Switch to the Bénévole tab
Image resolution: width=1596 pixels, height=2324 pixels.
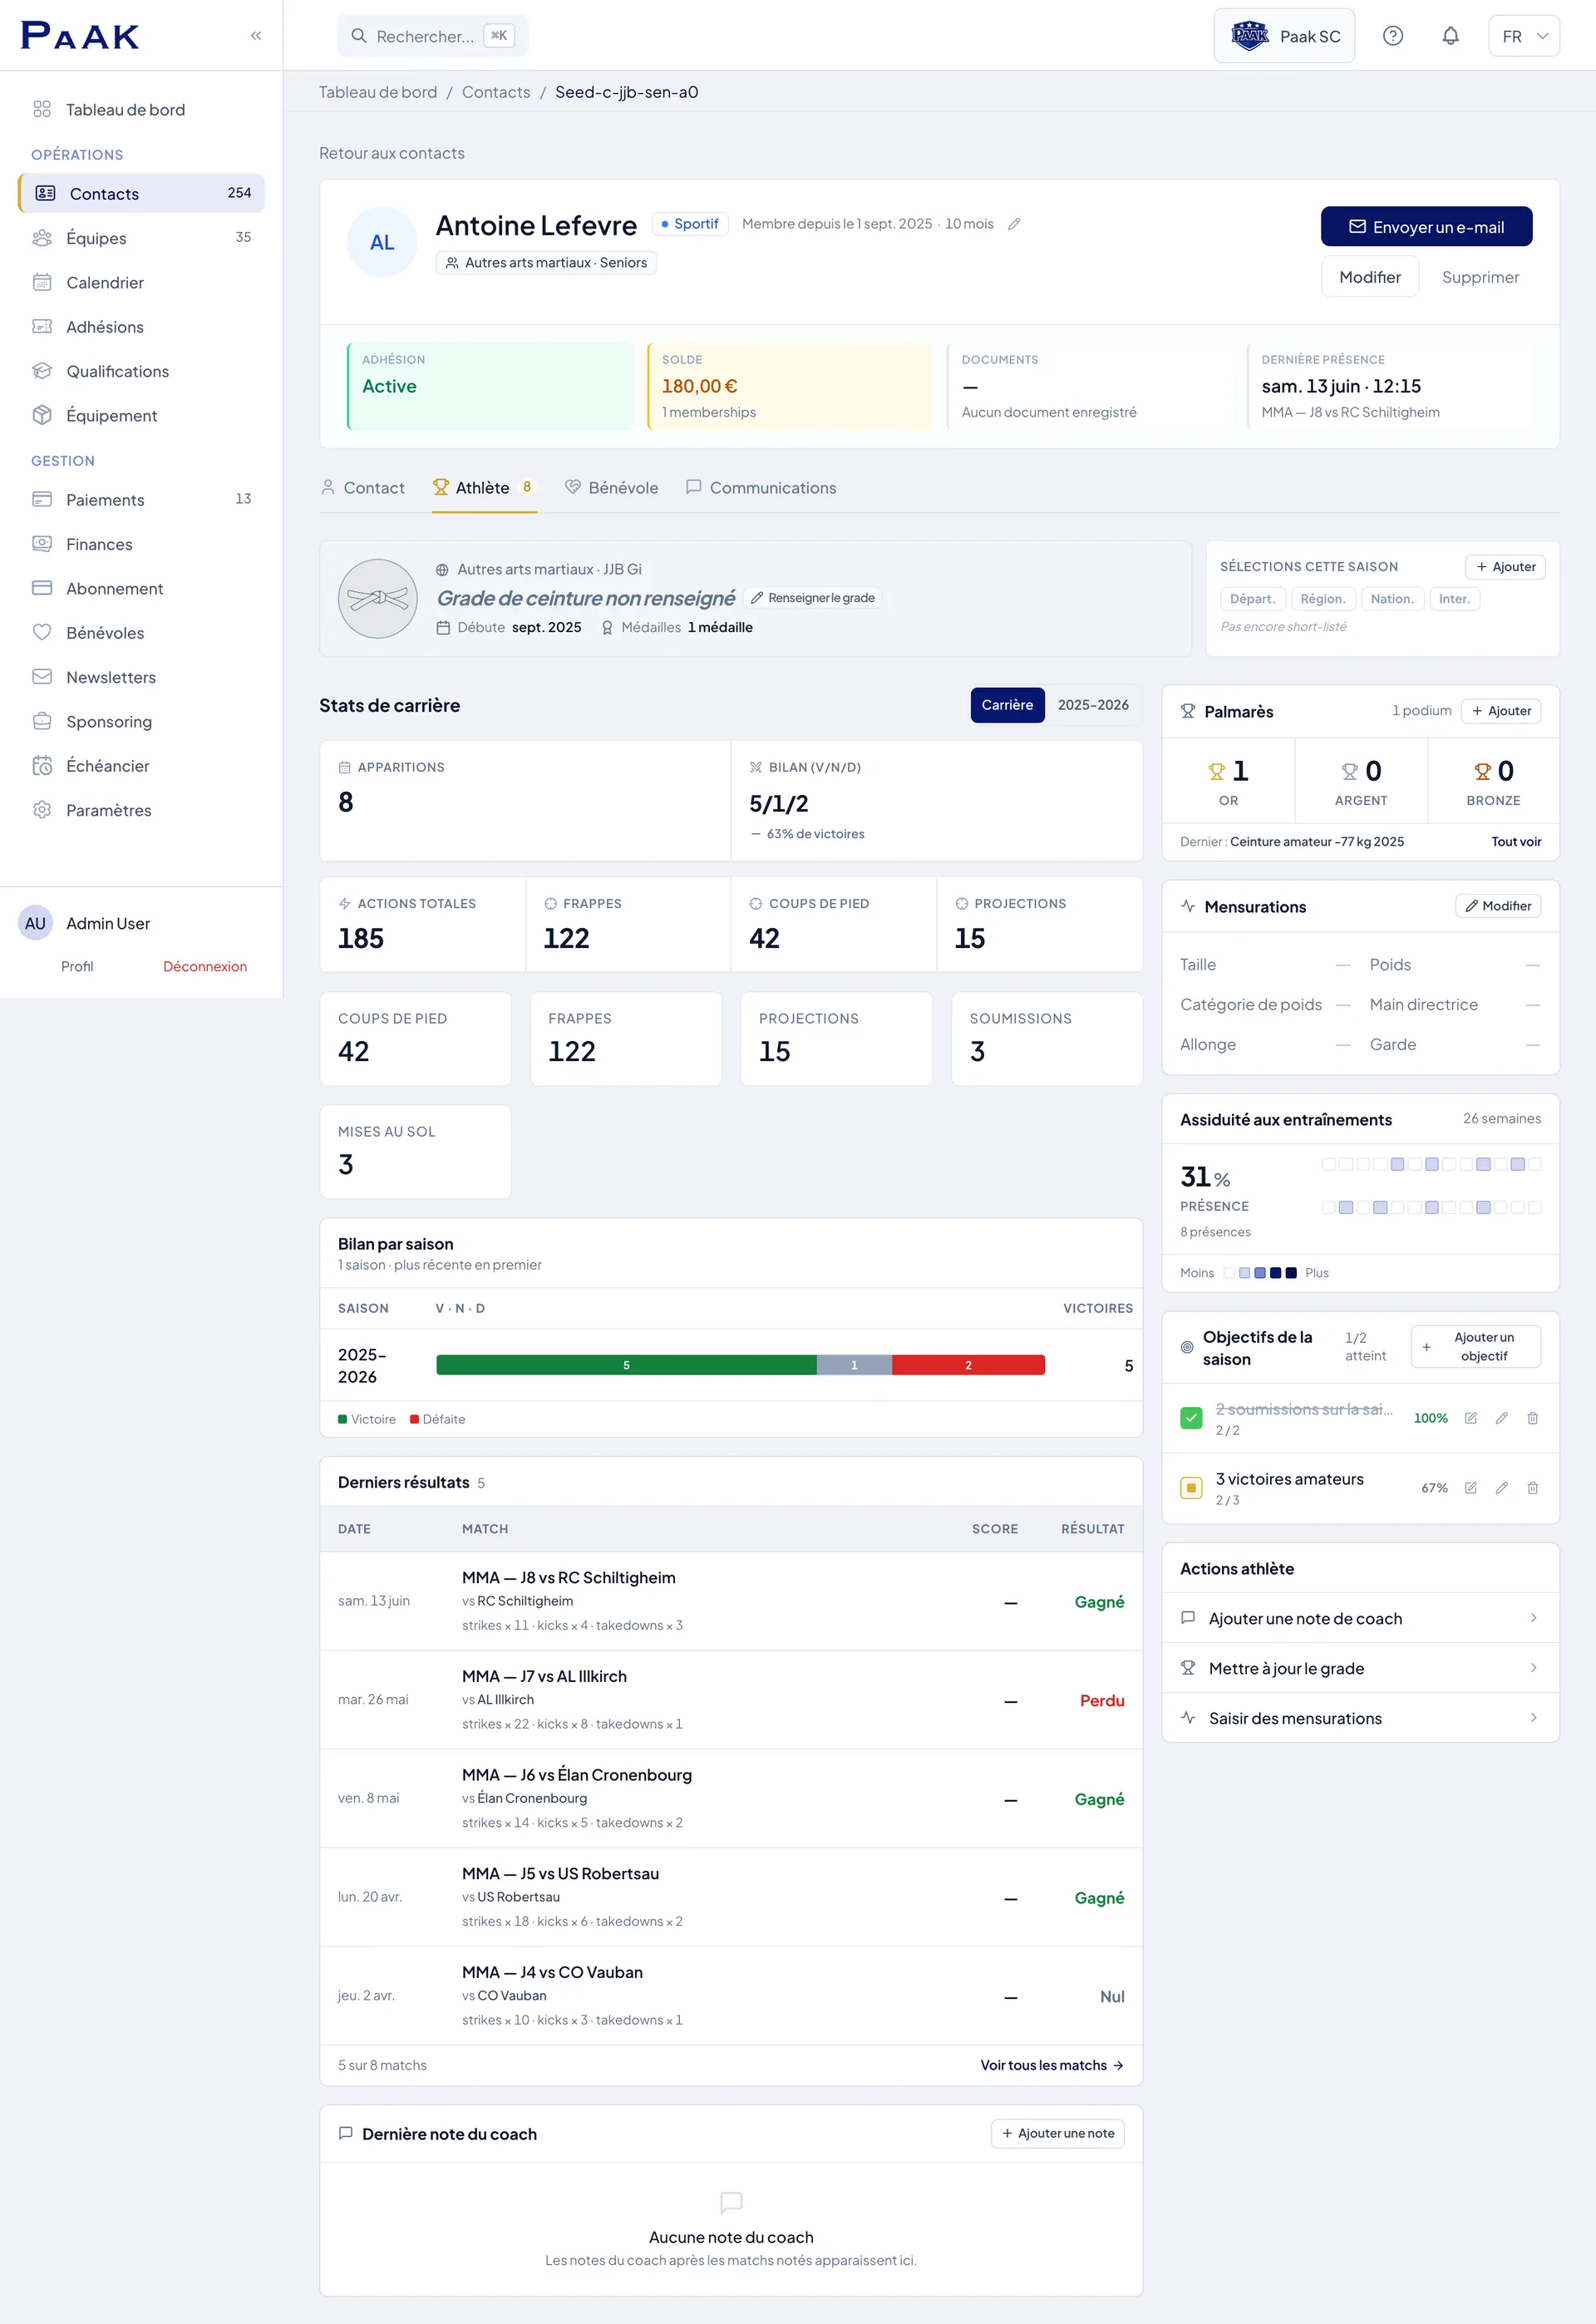[611, 488]
